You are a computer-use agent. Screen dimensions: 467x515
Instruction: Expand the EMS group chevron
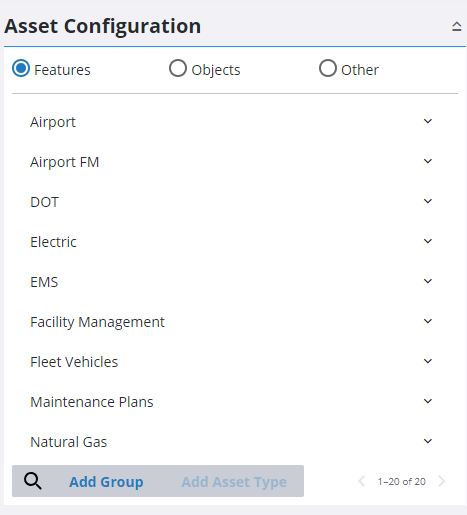pyautogui.click(x=428, y=281)
